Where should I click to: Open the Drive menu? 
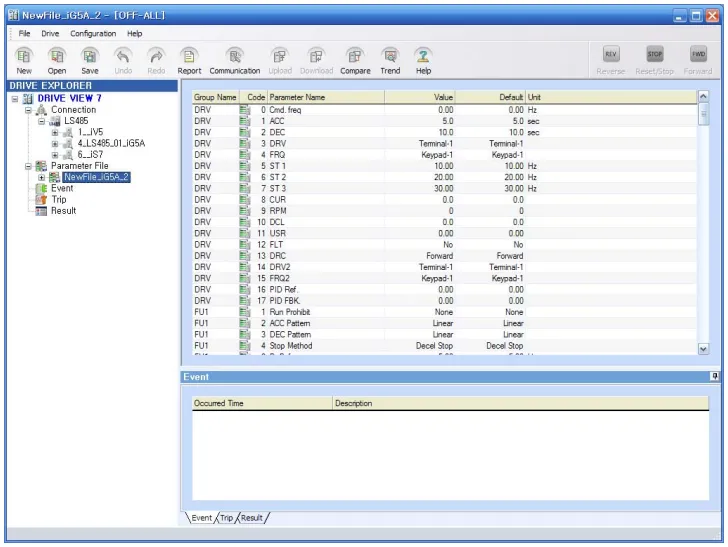(x=50, y=34)
